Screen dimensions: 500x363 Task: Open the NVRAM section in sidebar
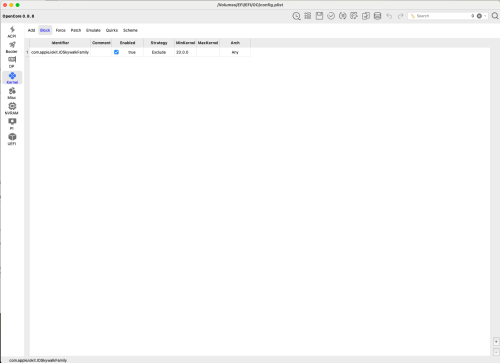(x=12, y=109)
